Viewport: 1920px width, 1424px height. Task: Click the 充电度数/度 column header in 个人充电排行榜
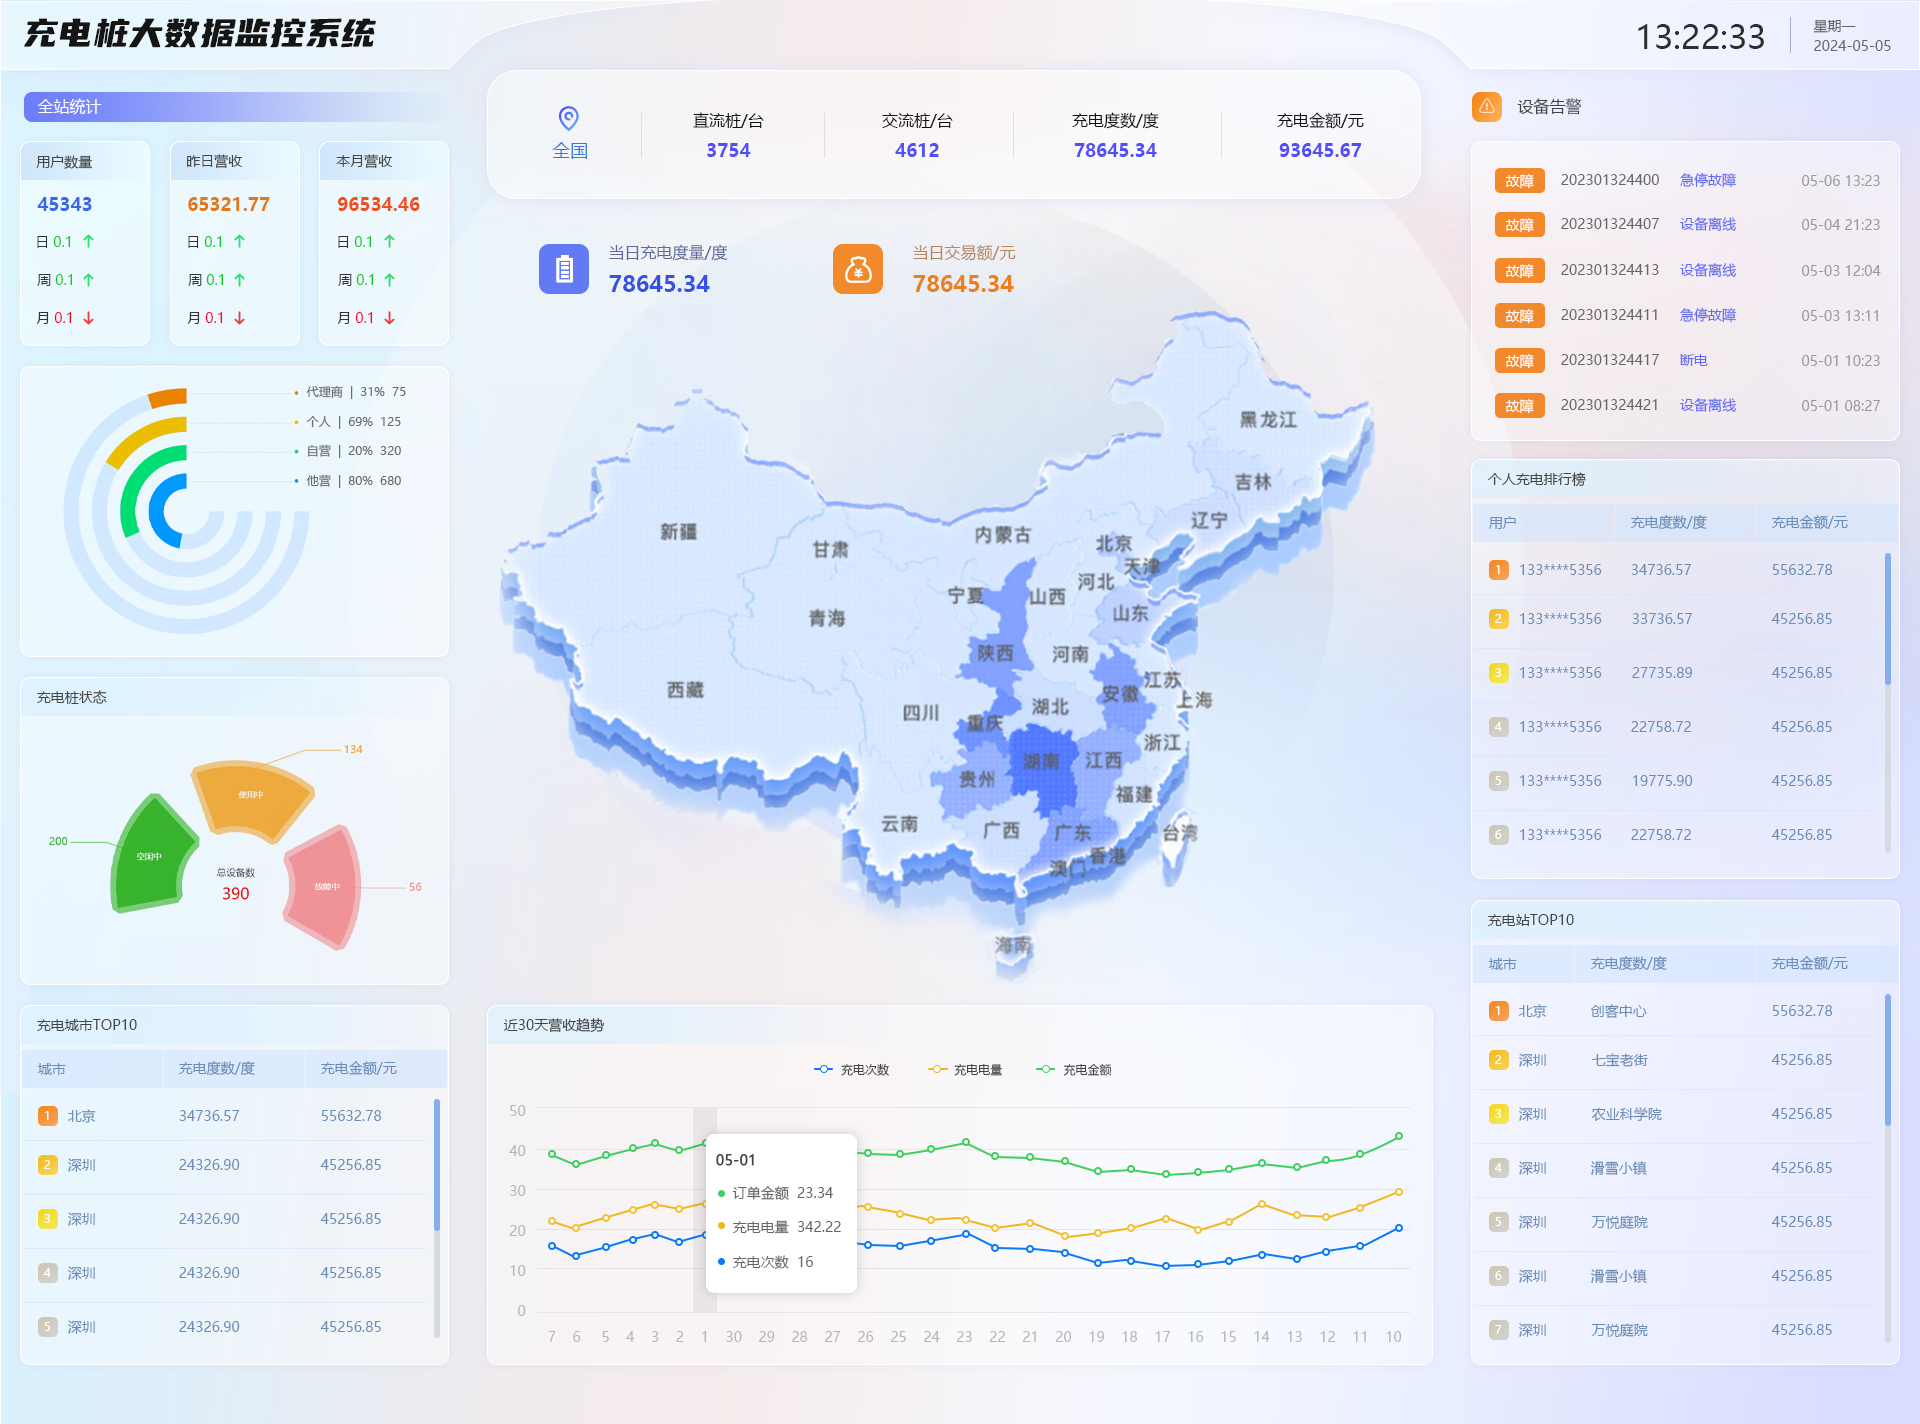click(1668, 522)
